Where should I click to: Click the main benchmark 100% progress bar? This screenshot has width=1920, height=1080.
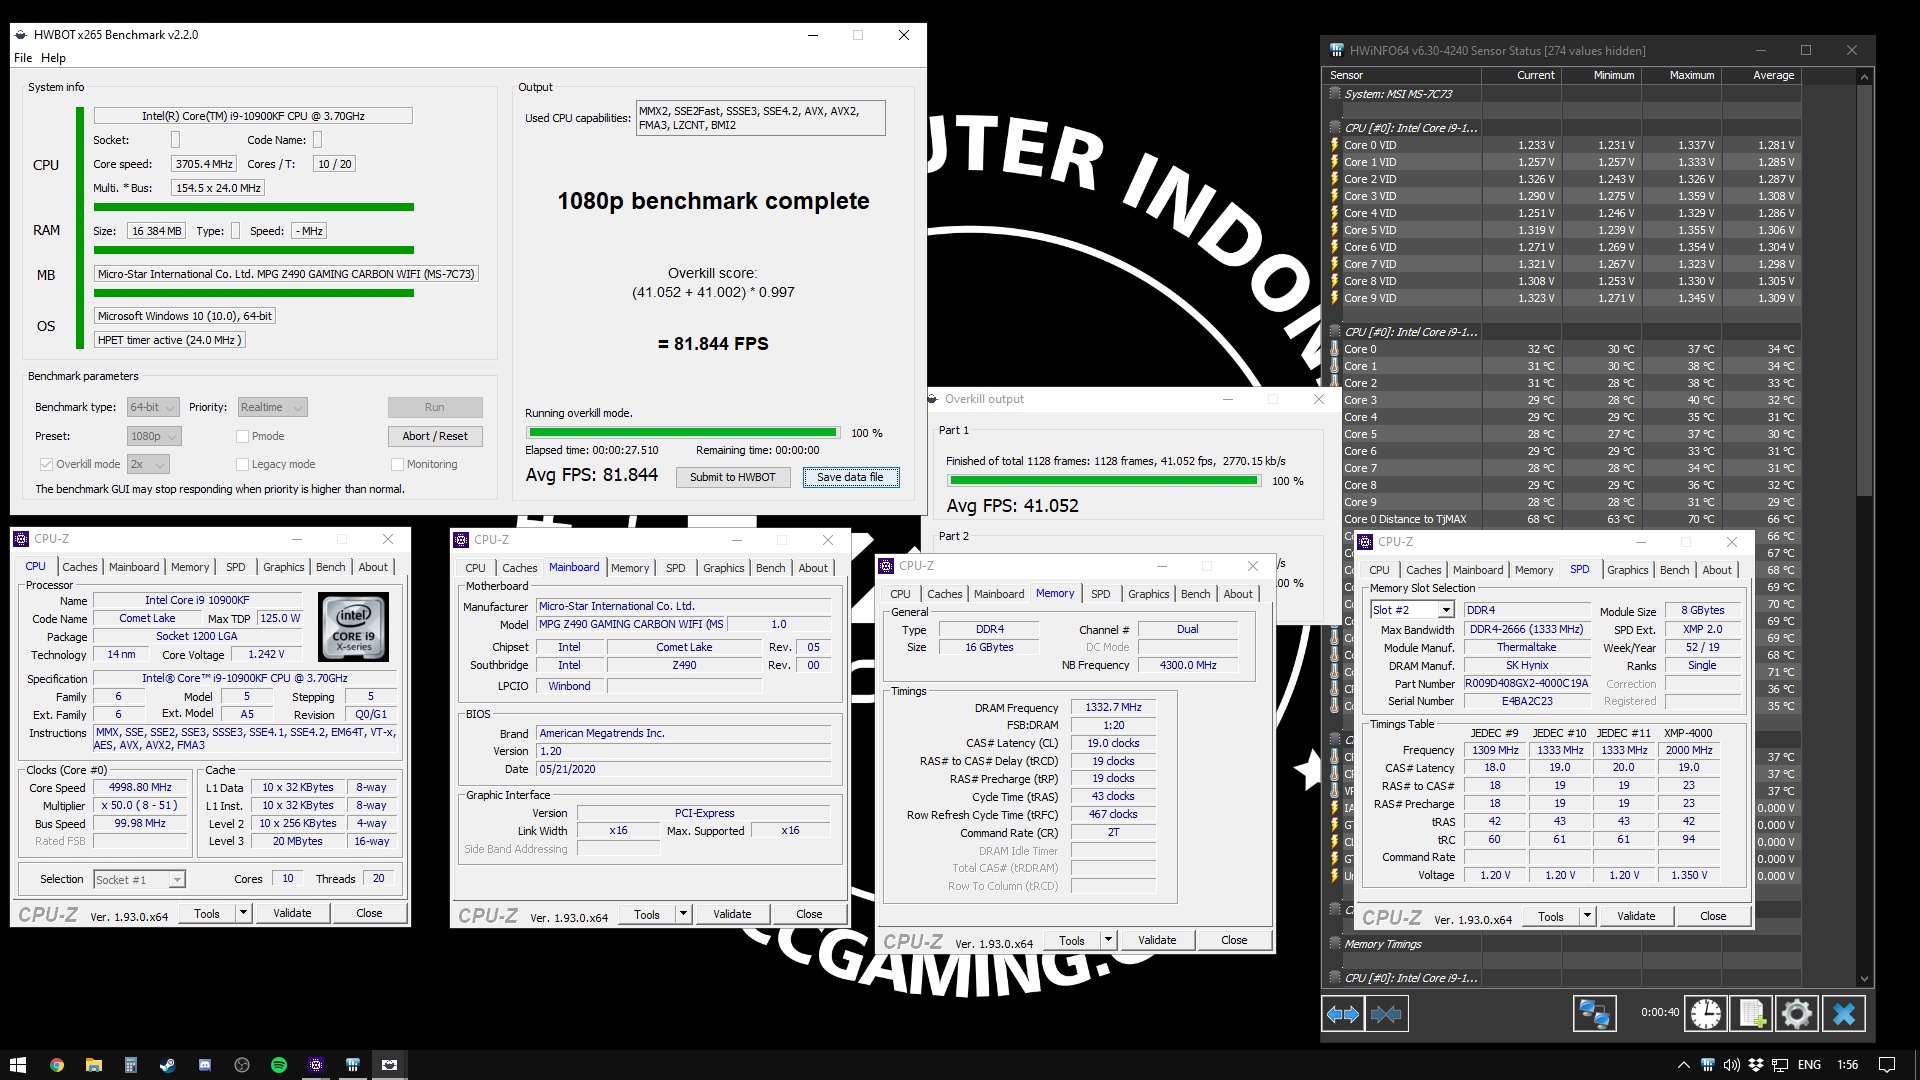682,433
